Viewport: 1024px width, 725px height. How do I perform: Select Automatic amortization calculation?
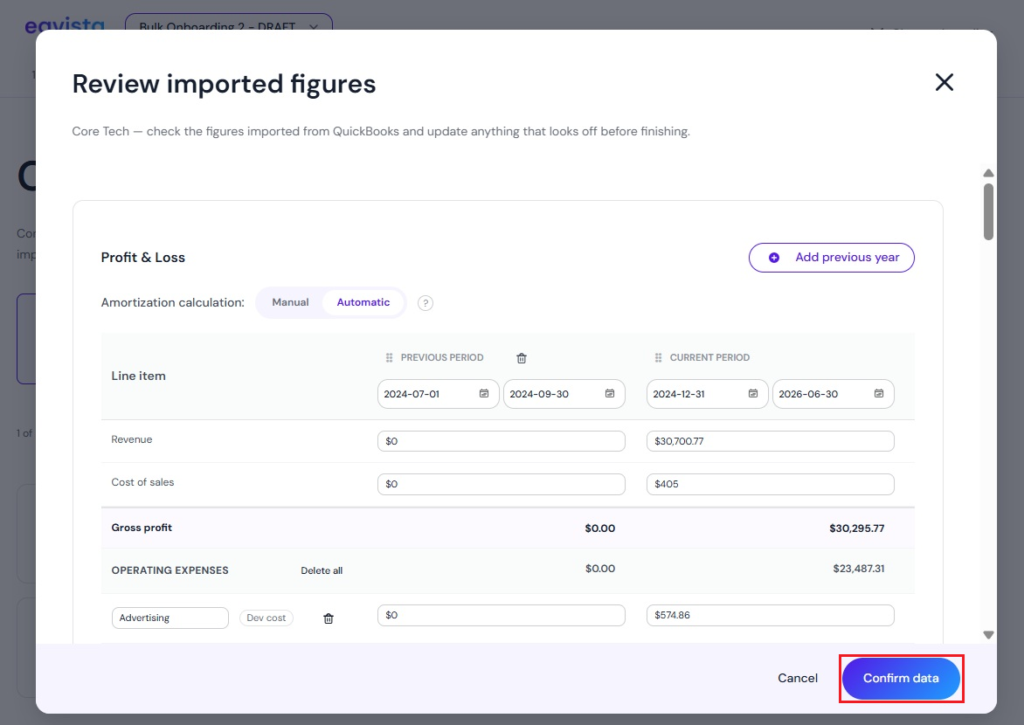[x=363, y=302]
